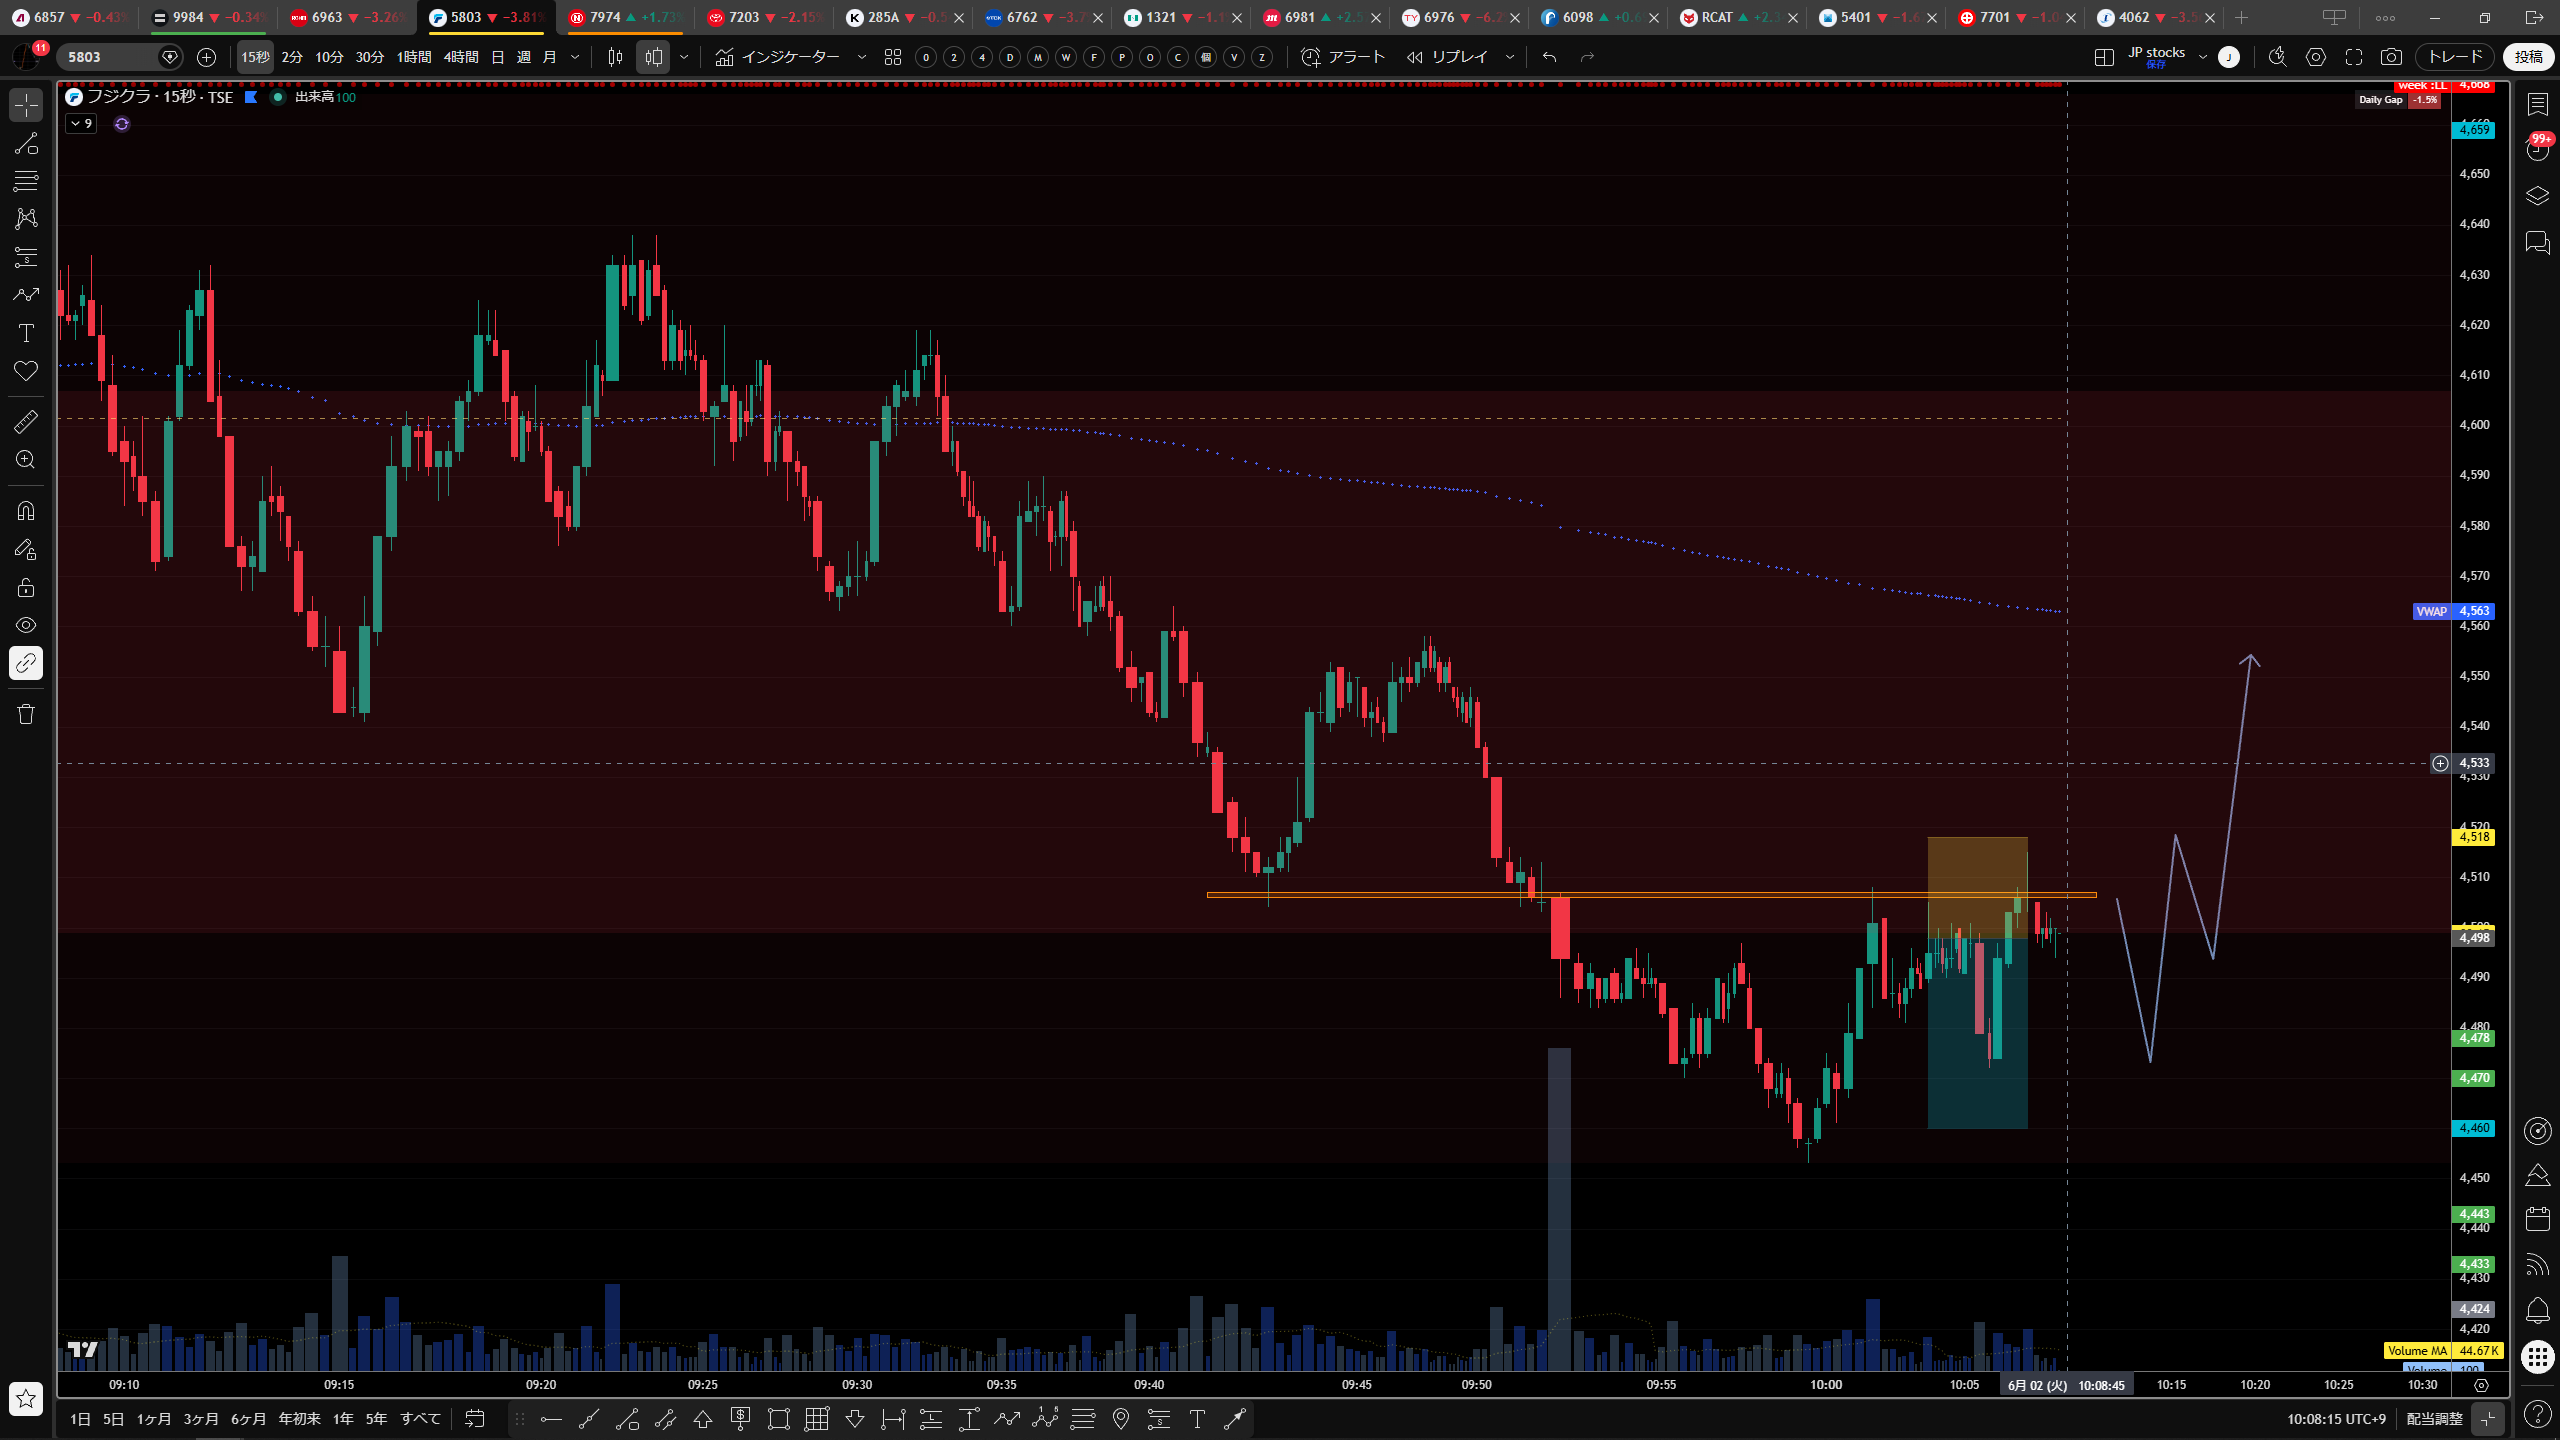Click the orange position box on chart
This screenshot has width=2560, height=1440.
pyautogui.click(x=1977, y=886)
